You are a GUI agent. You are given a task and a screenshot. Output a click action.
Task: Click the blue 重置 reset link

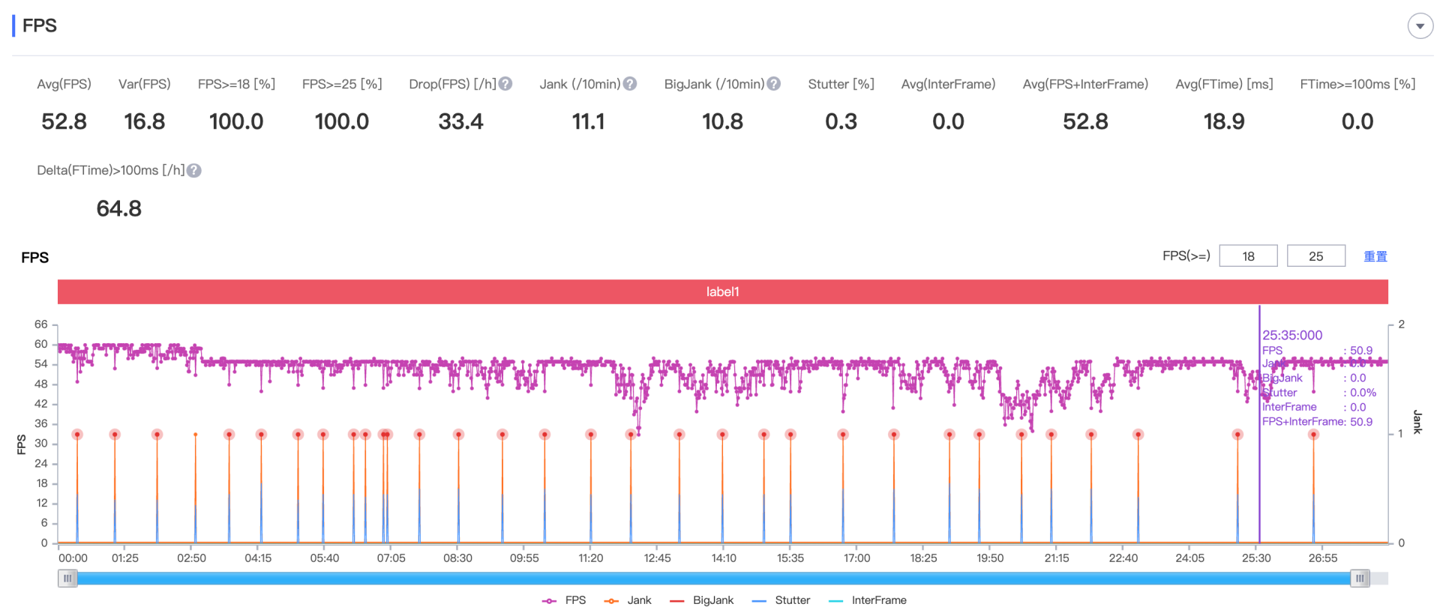pos(1376,257)
